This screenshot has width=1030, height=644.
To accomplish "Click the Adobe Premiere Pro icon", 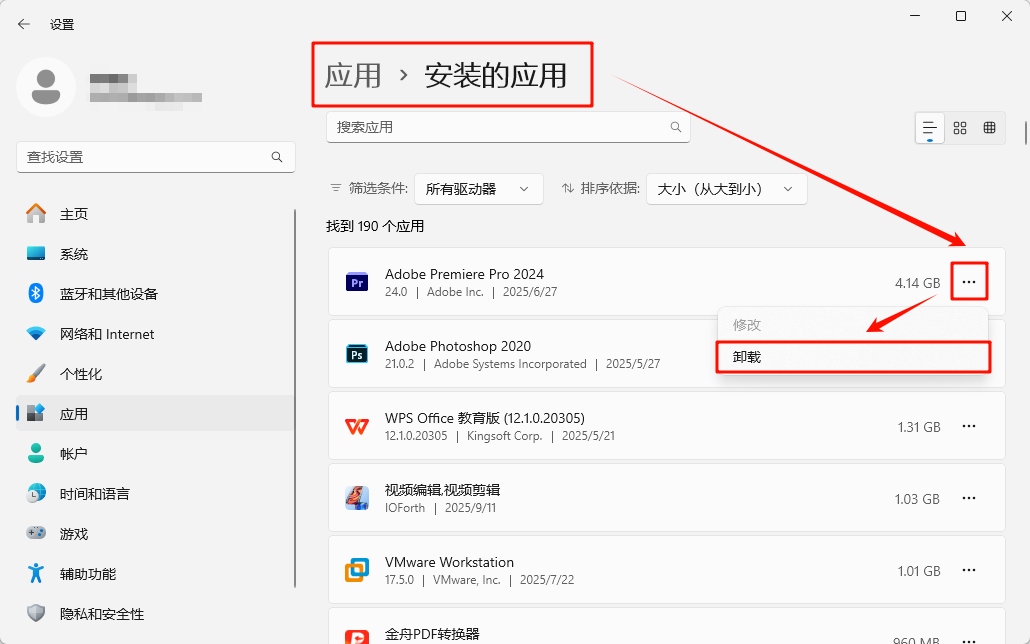I will point(357,283).
